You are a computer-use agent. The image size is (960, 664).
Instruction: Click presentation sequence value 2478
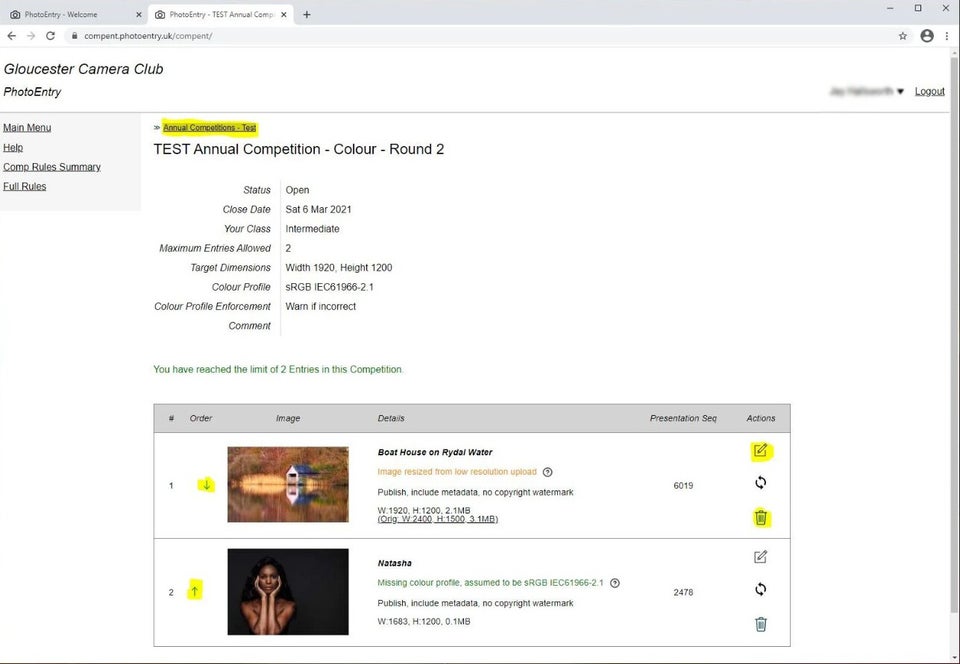(683, 592)
